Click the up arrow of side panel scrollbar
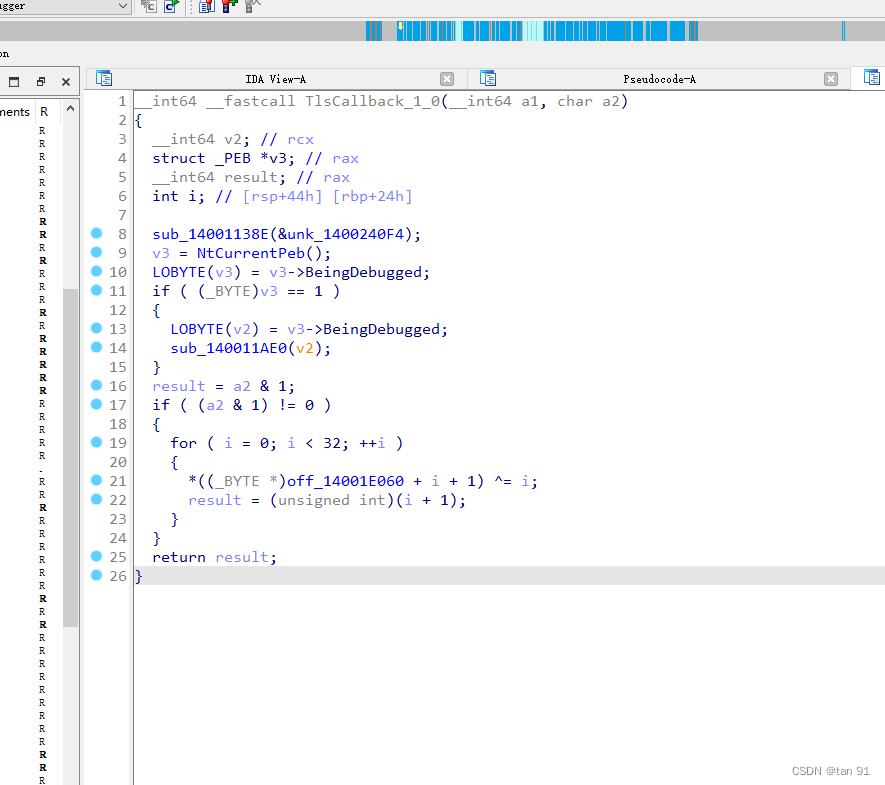 click(71, 108)
